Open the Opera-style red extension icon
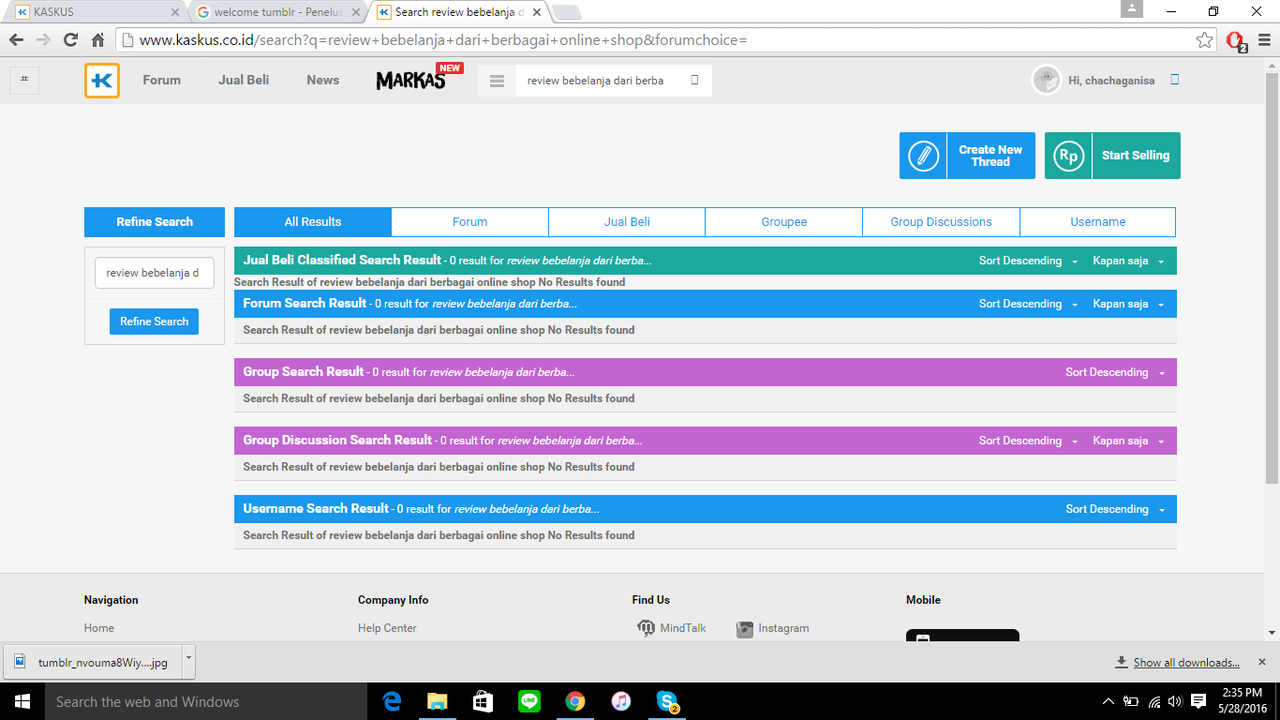The height and width of the screenshot is (720, 1280). 1236,41
